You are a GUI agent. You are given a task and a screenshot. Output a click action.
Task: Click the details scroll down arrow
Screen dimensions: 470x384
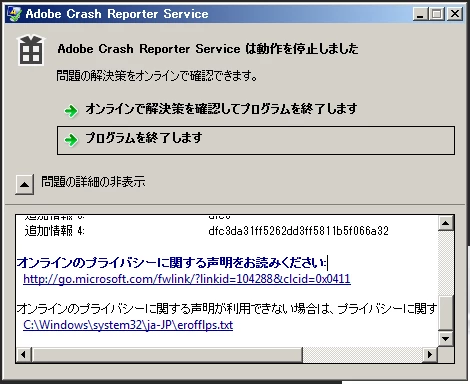pyautogui.click(x=446, y=339)
